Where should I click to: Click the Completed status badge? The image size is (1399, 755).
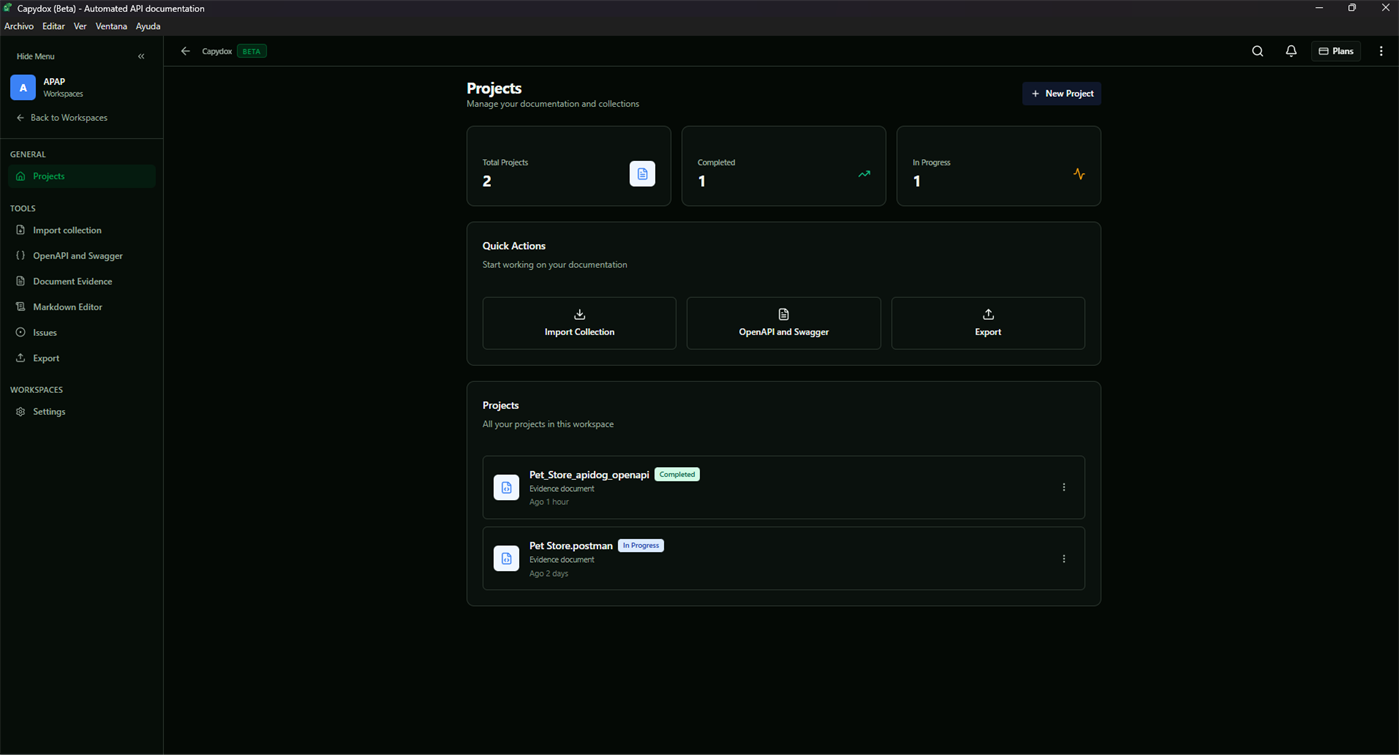tap(677, 474)
